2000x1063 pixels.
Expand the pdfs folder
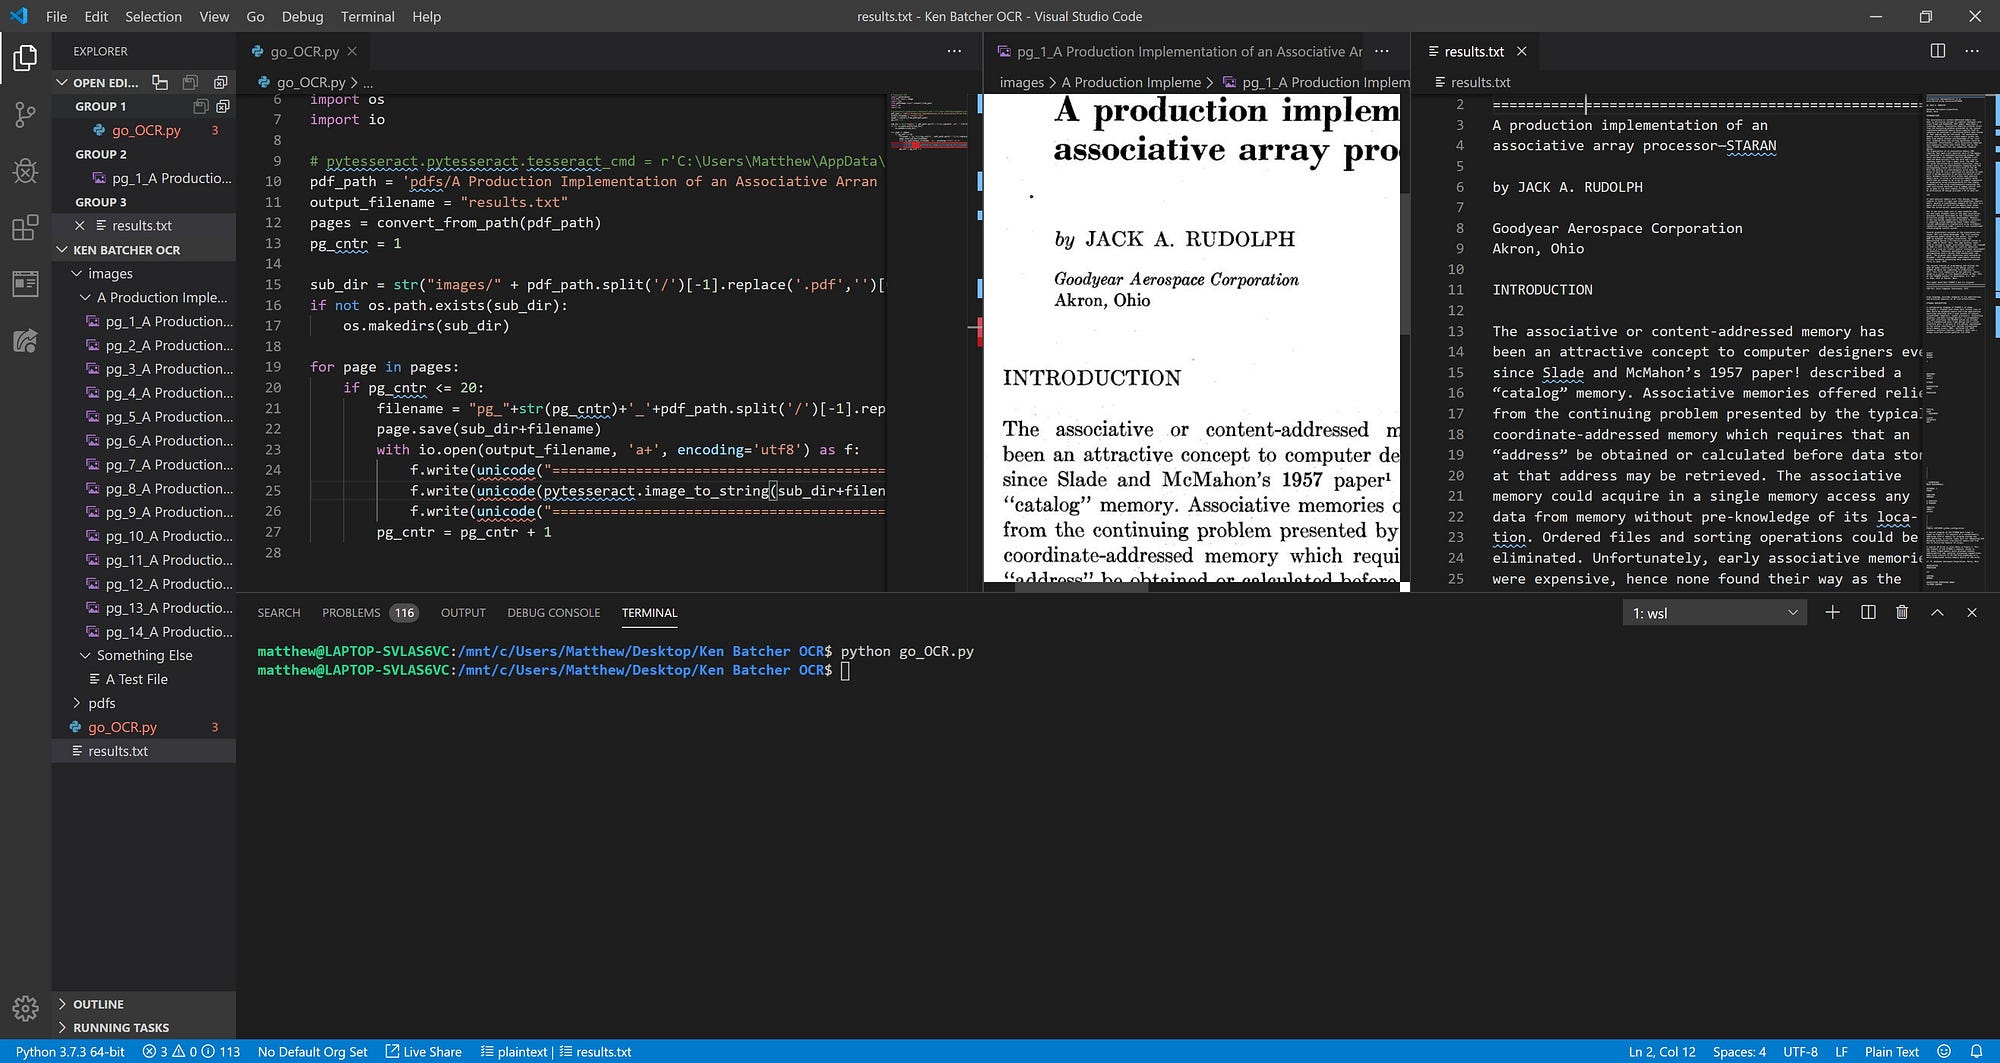(101, 703)
